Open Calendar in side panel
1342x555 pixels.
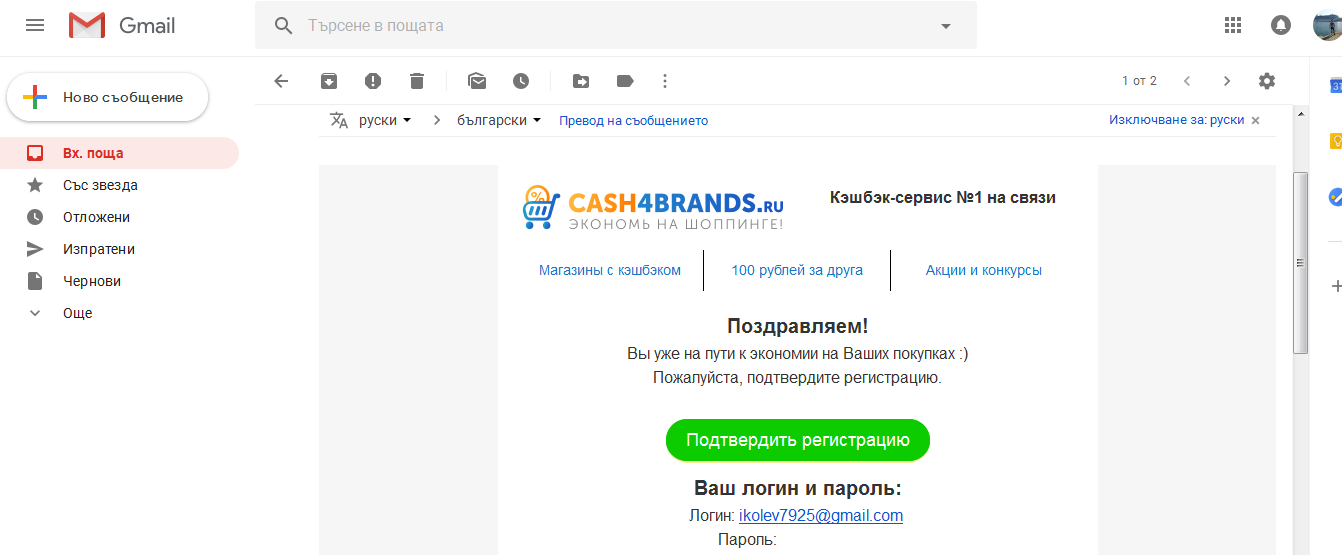[x=1334, y=85]
